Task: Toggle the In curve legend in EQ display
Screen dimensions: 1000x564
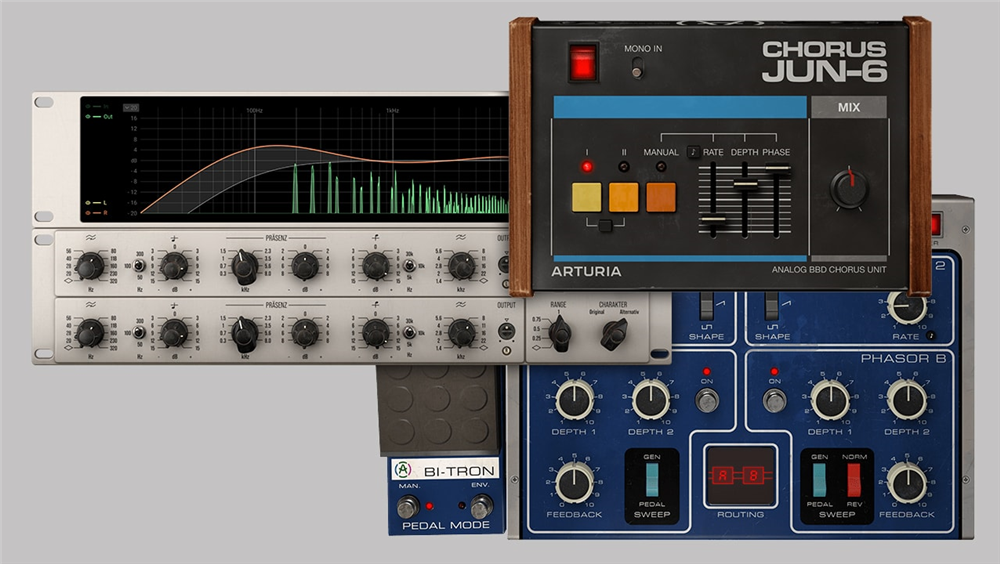Action: point(98,107)
